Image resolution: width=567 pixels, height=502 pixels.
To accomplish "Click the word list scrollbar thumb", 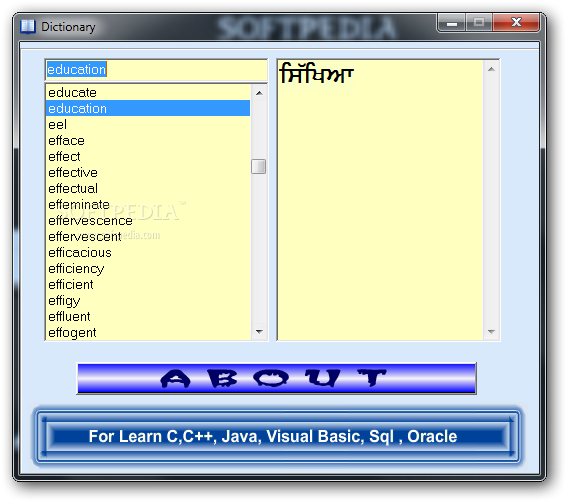I will point(259,167).
